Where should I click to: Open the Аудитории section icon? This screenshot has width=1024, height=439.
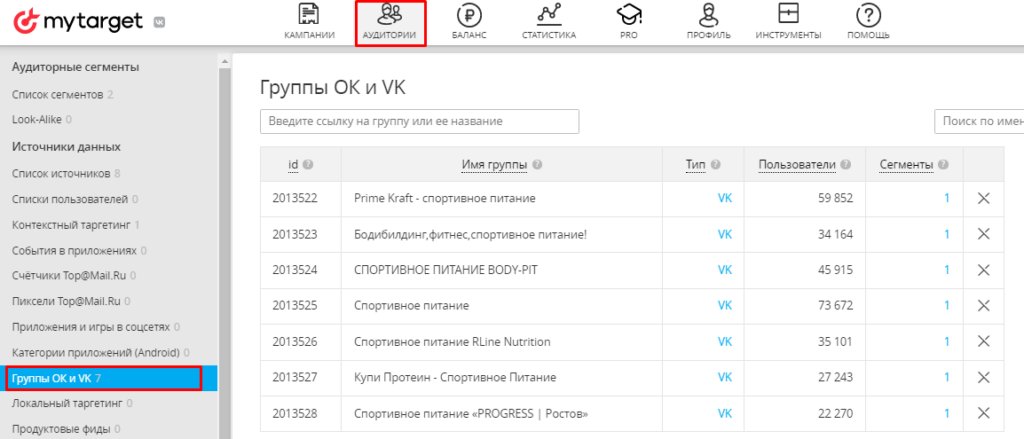pos(391,15)
